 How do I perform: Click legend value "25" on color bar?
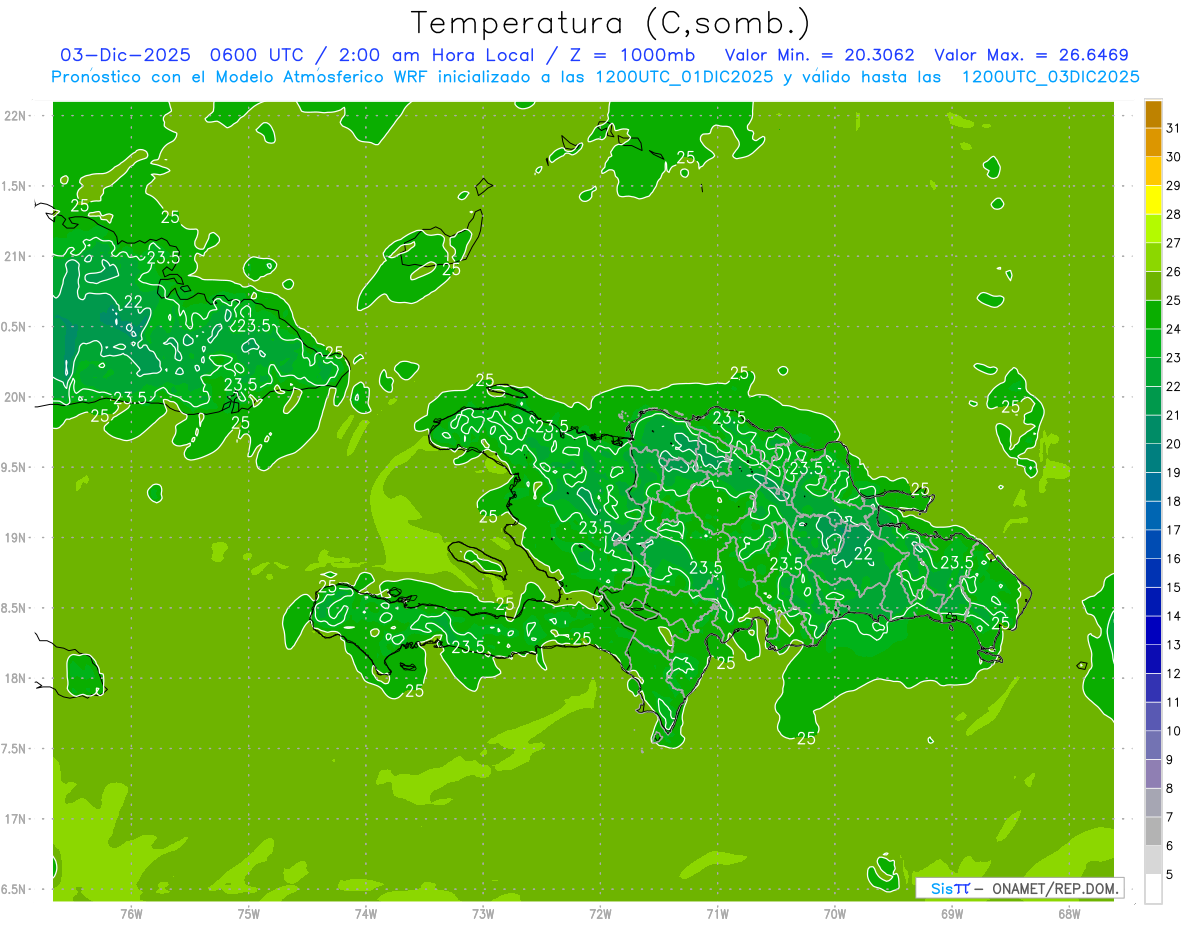pyautogui.click(x=1173, y=300)
